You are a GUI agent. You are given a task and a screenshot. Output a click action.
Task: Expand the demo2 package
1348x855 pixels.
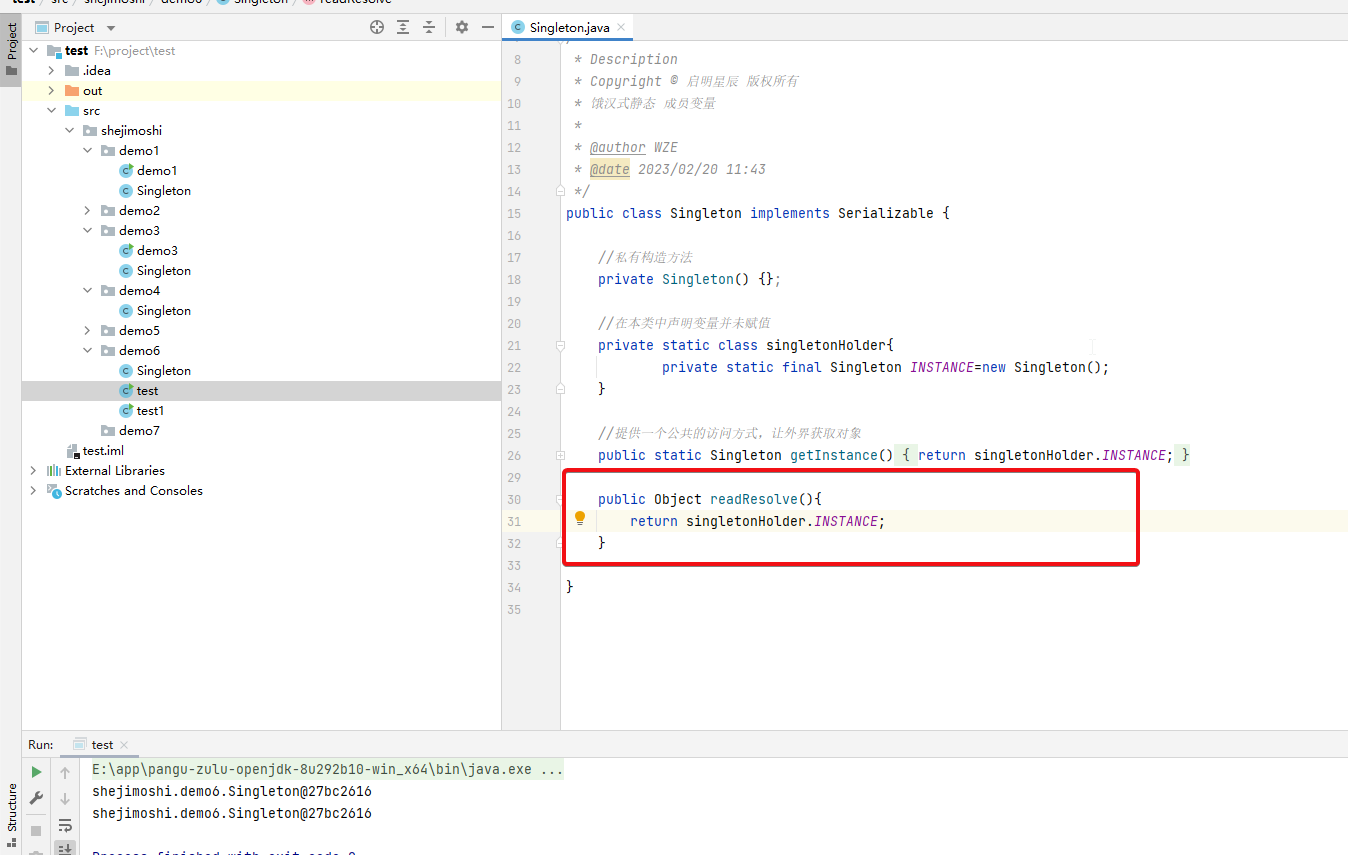87,211
